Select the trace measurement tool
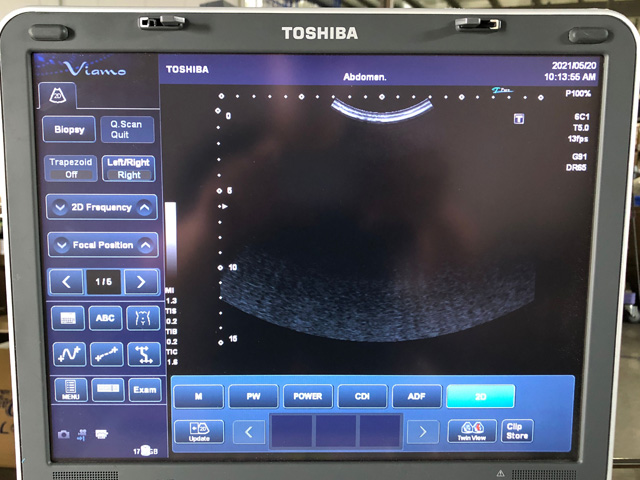 click(69, 354)
